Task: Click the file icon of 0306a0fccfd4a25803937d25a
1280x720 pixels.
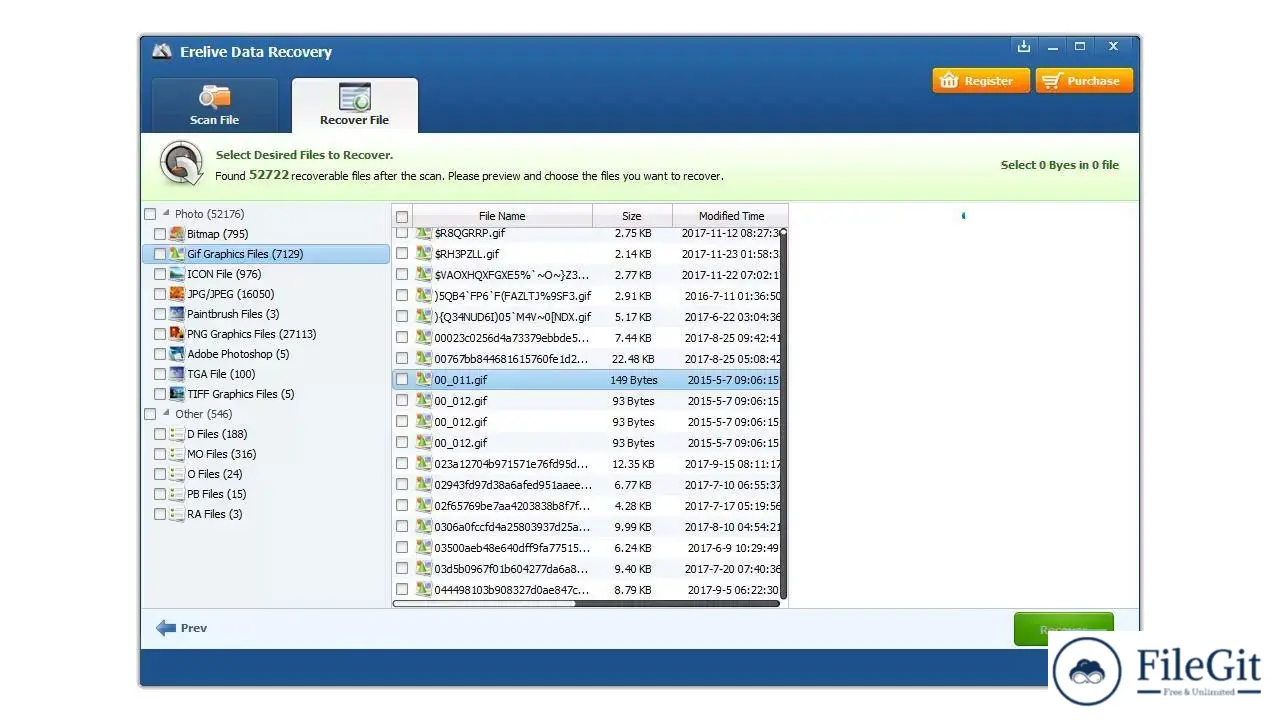Action: point(424,527)
